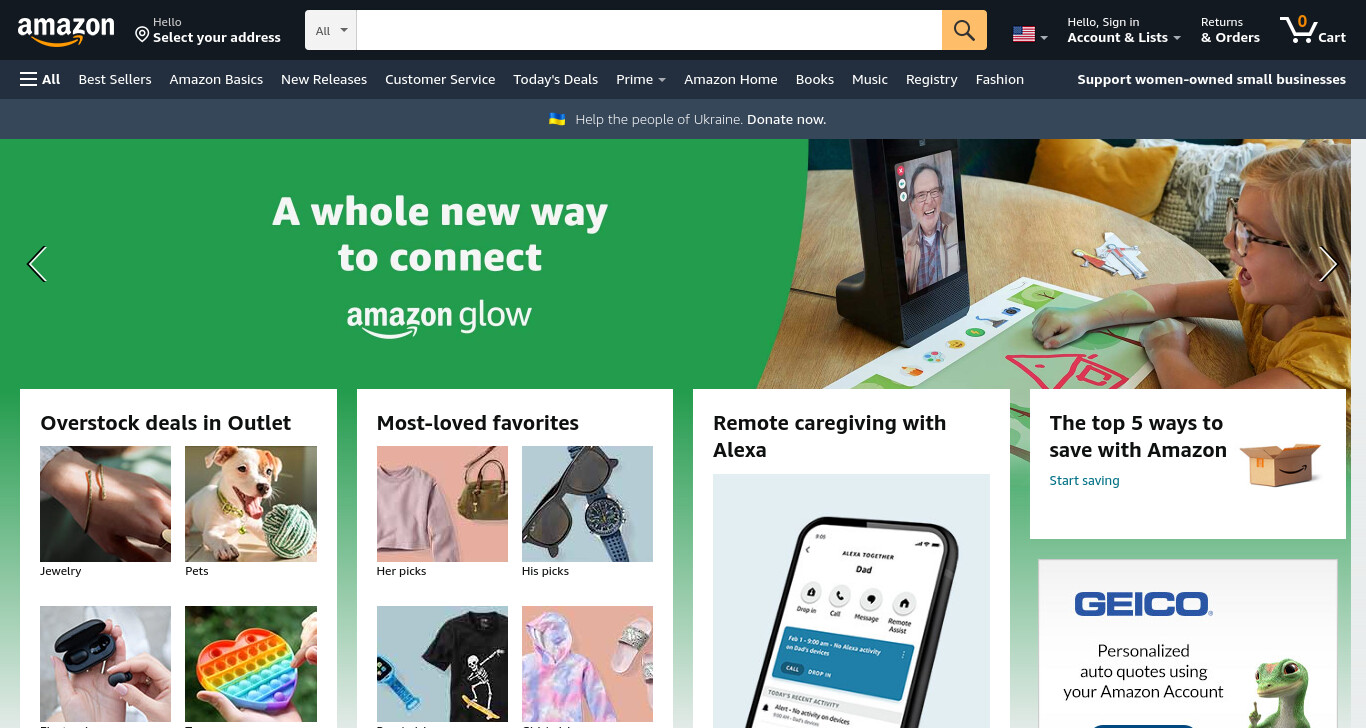Open Customer Service page

tap(440, 79)
